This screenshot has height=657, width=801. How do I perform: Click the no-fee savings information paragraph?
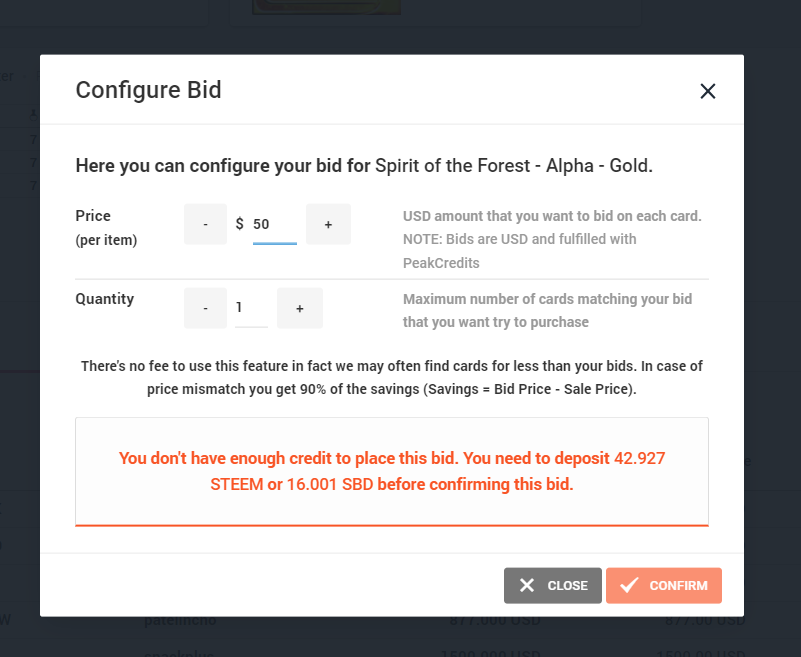(392, 376)
